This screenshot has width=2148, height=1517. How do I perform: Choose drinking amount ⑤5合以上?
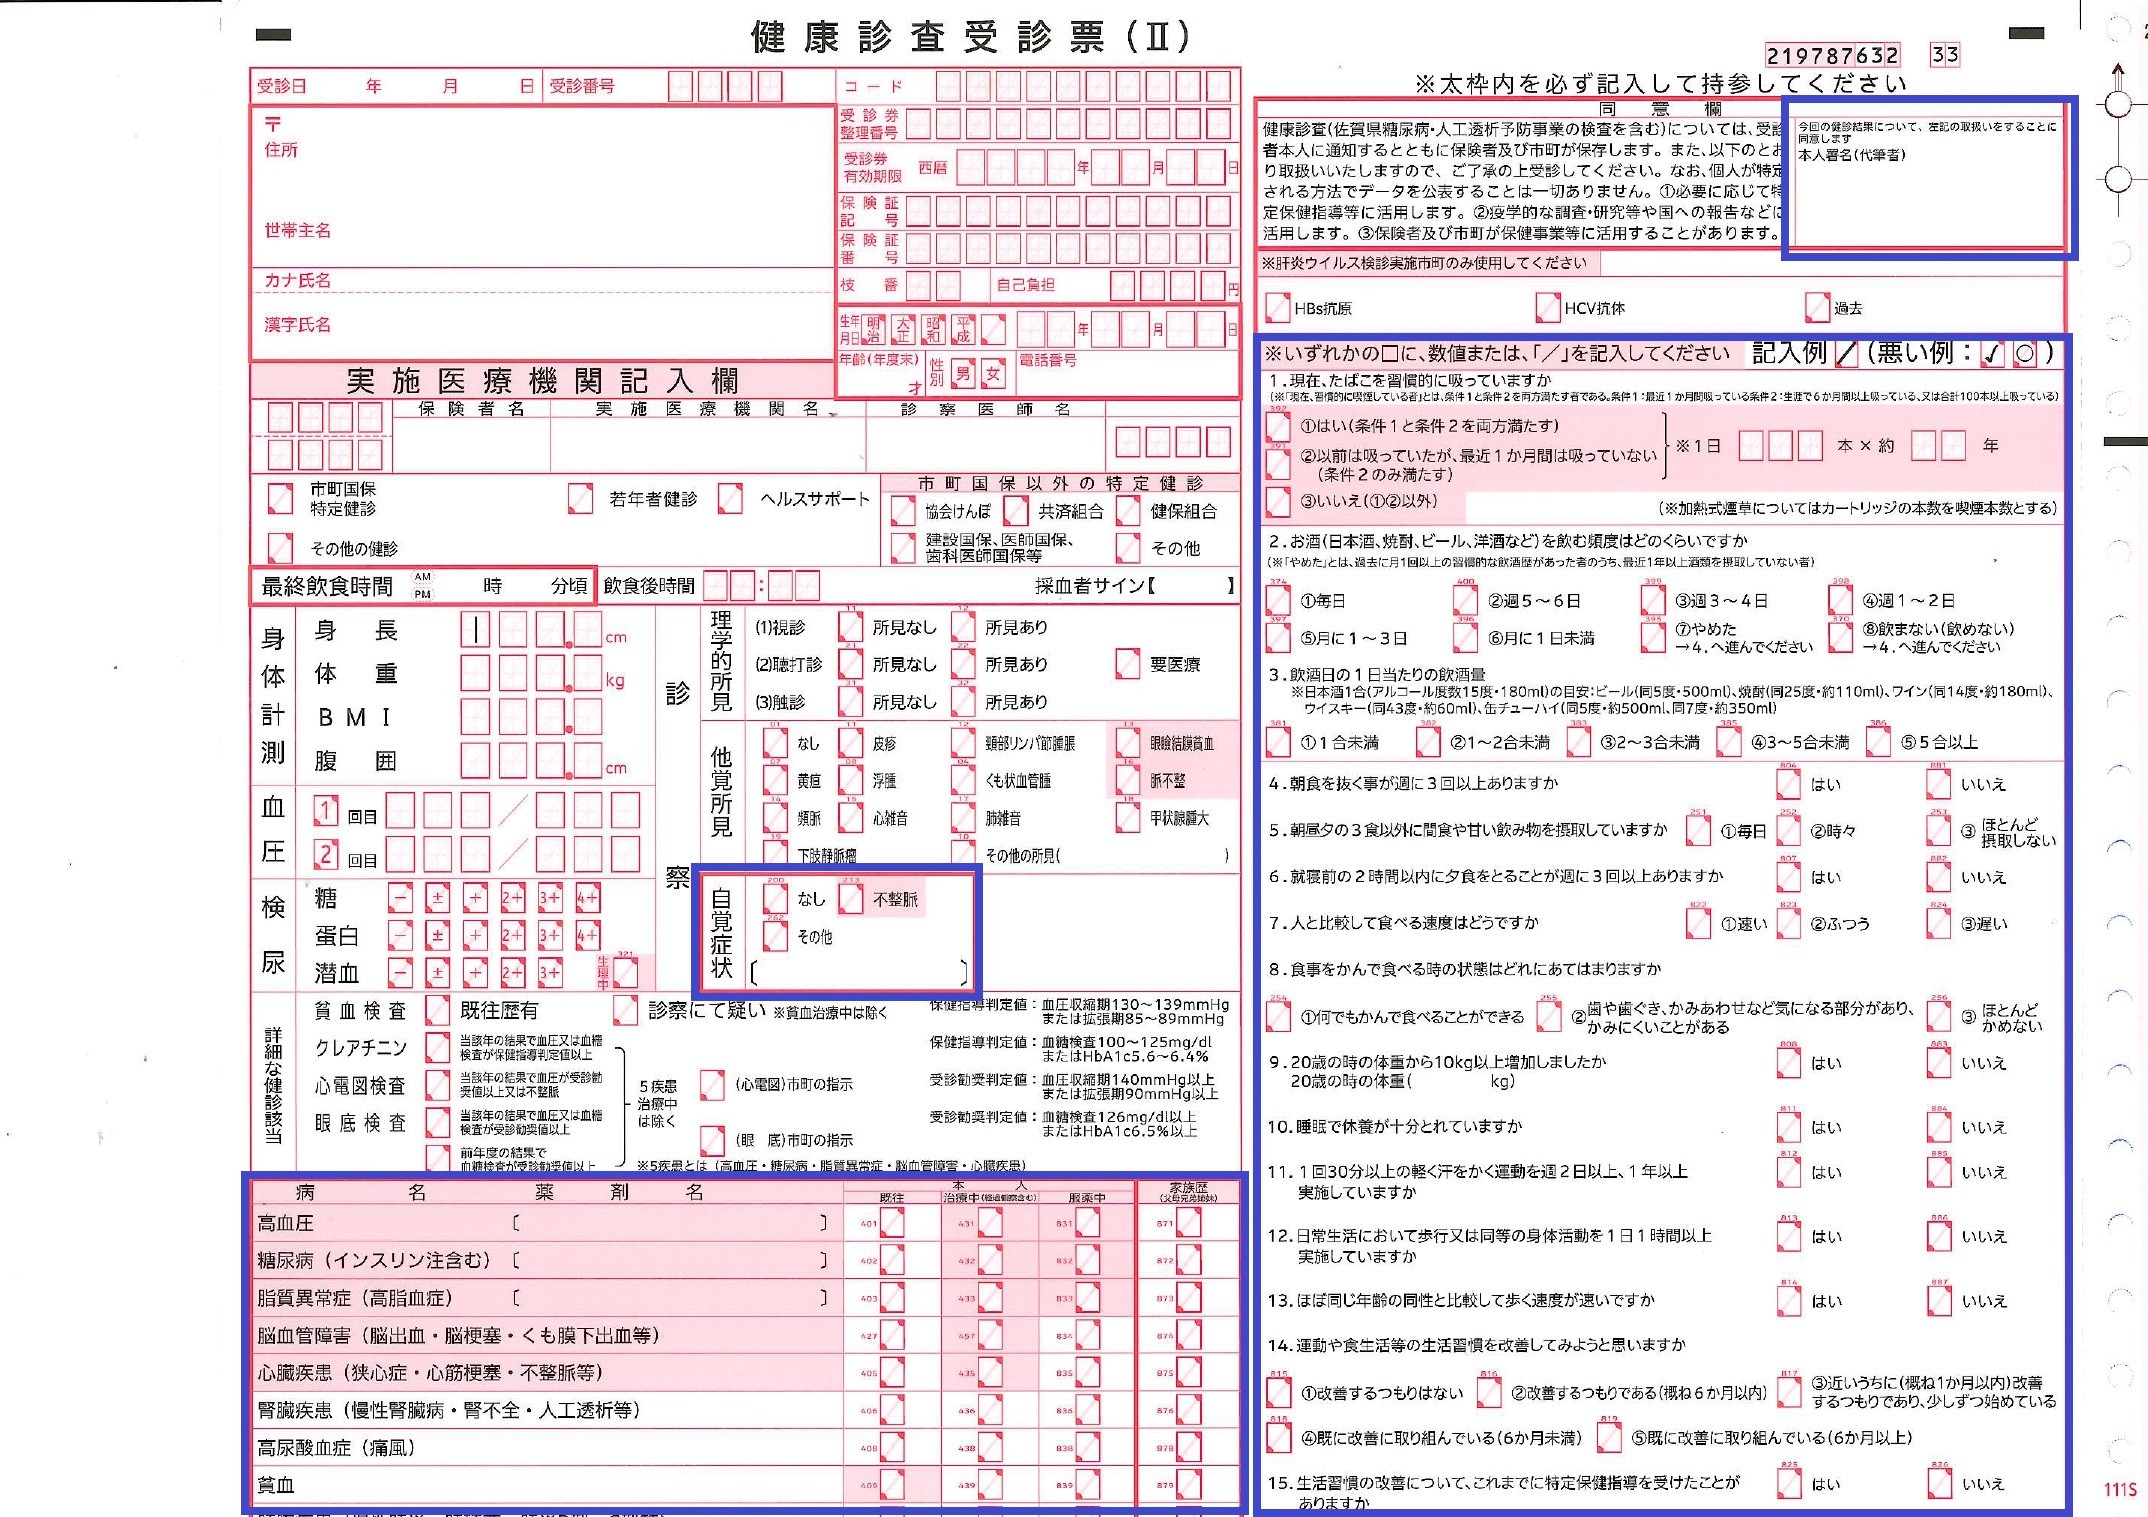click(x=1879, y=741)
